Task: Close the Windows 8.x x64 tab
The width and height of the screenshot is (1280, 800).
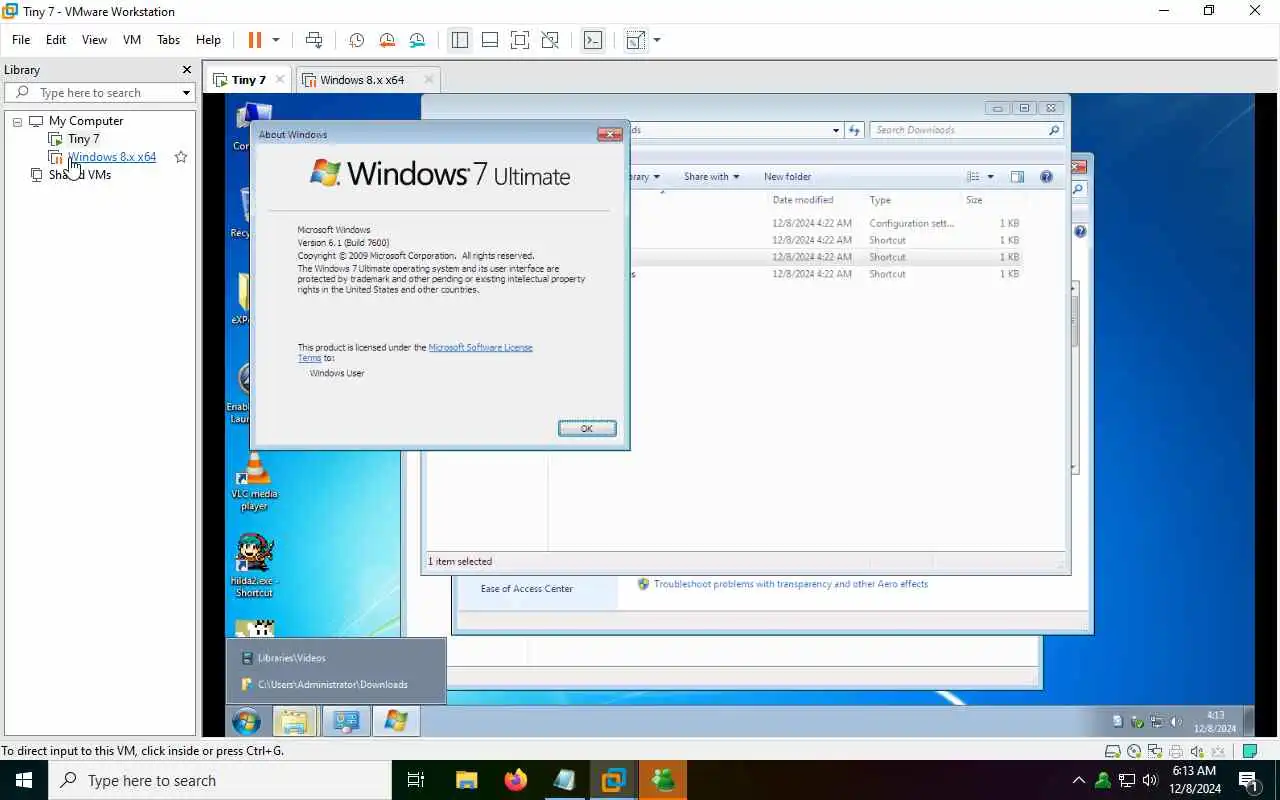Action: point(429,80)
